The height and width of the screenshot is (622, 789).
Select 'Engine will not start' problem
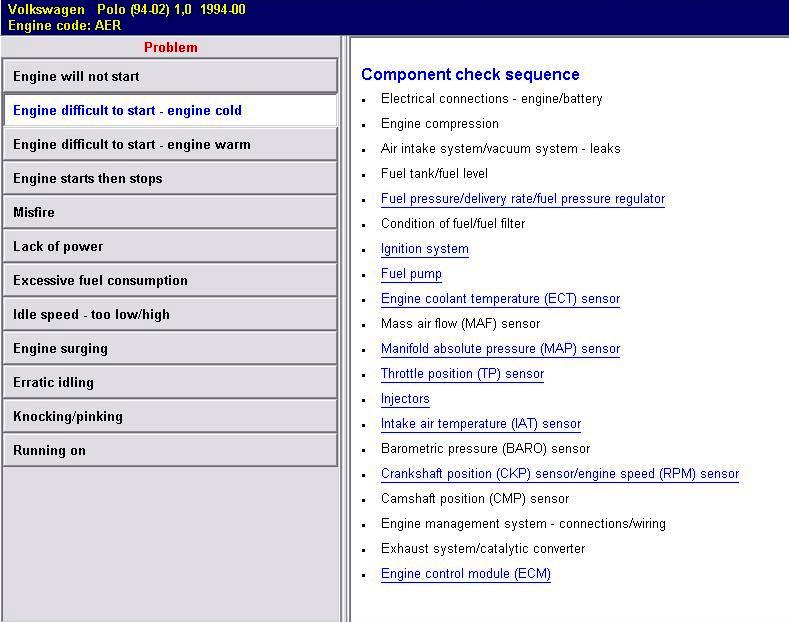tap(170, 76)
